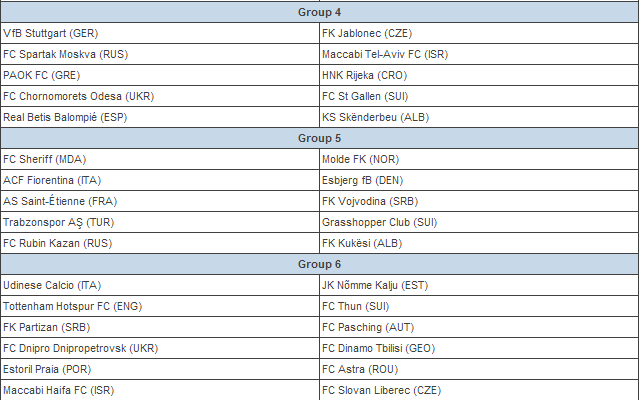Select the PAOK FC (GRE) cell
Viewport: 640px width, 400px height.
point(43,75)
